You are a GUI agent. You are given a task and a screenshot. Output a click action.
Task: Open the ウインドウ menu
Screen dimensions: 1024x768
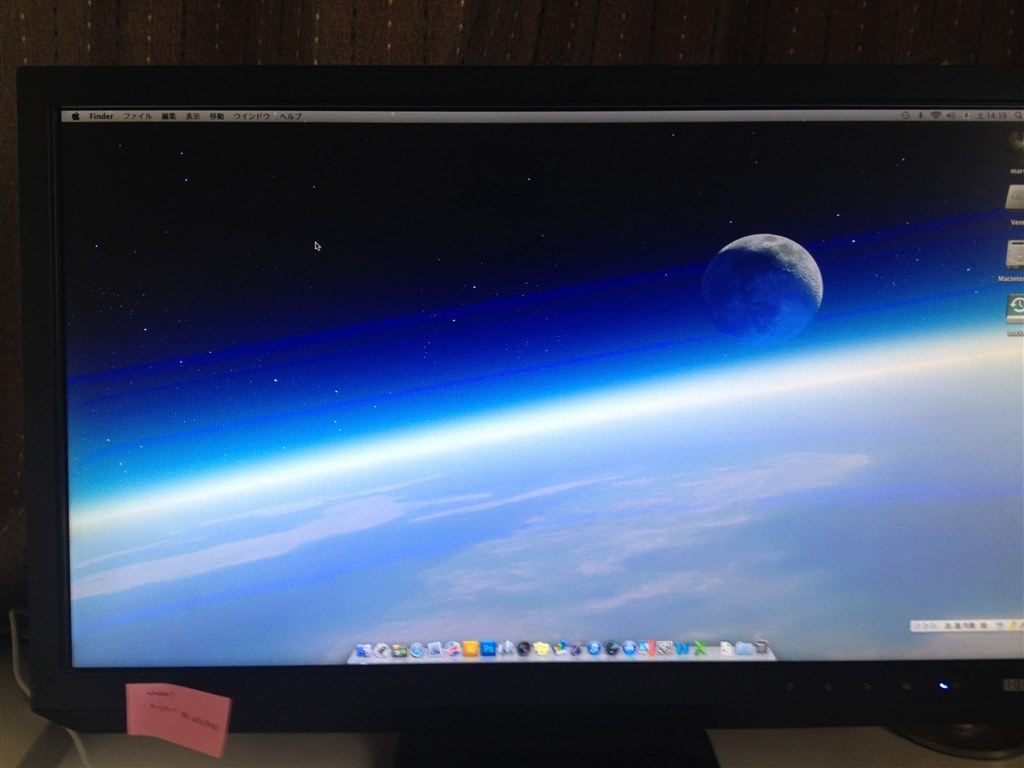coord(251,116)
